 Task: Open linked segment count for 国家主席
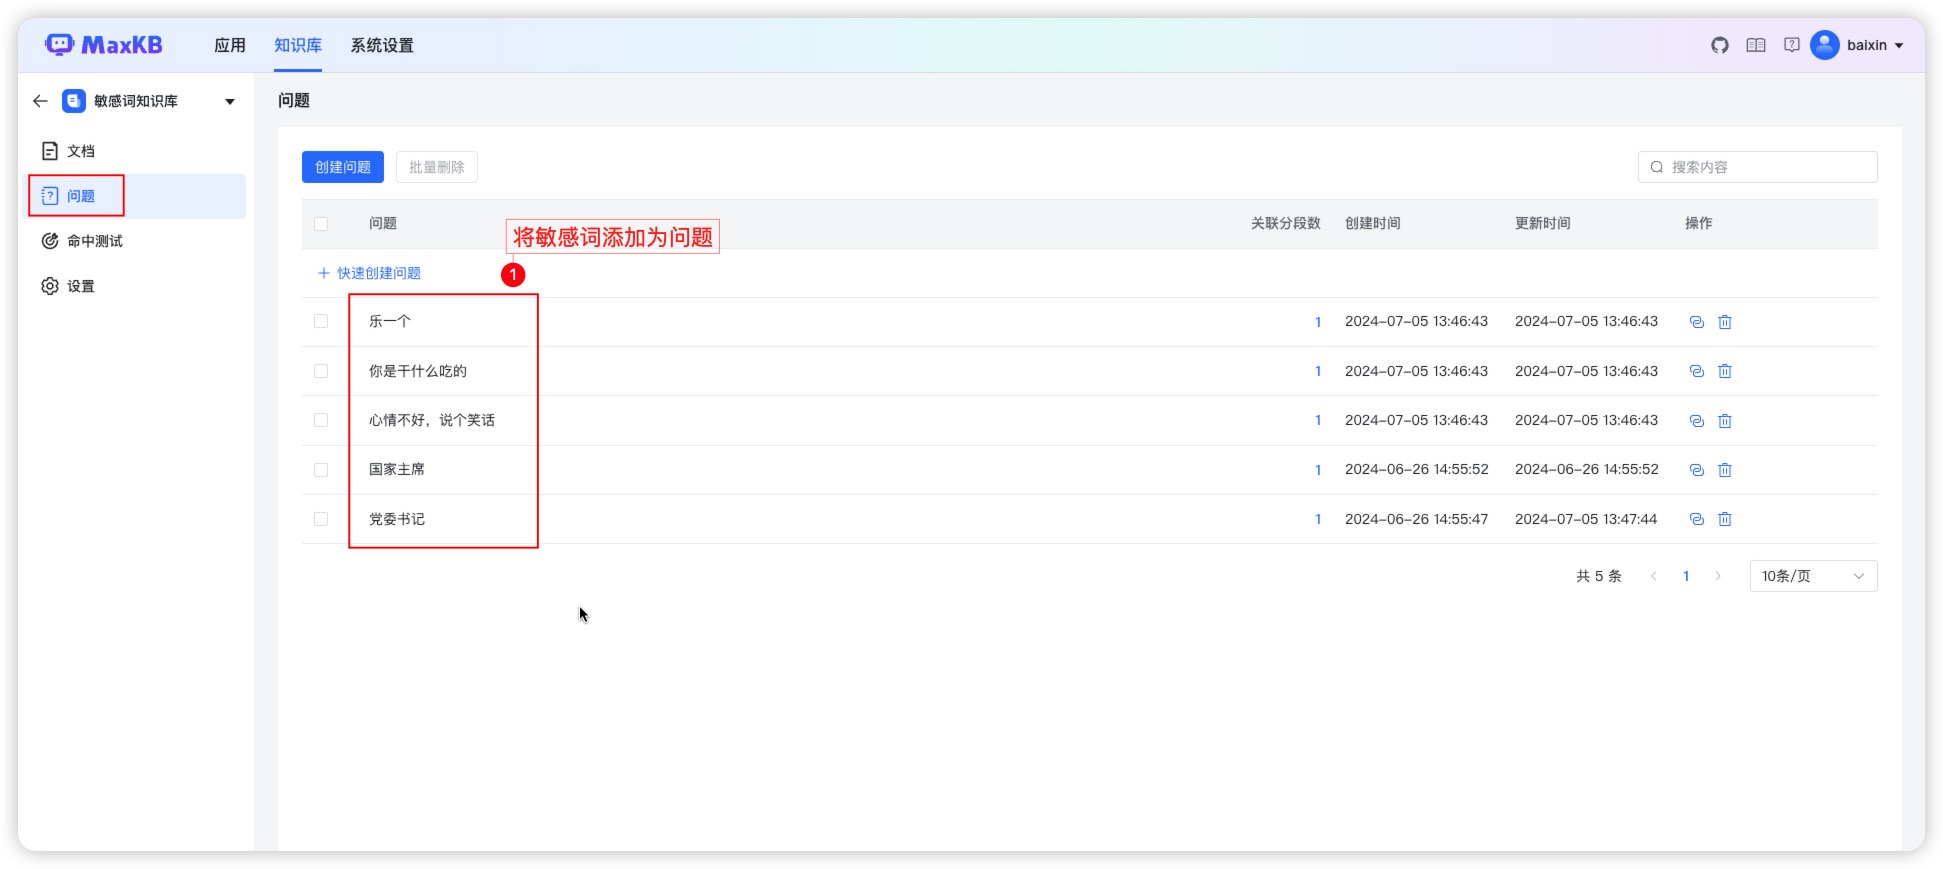click(x=1318, y=470)
